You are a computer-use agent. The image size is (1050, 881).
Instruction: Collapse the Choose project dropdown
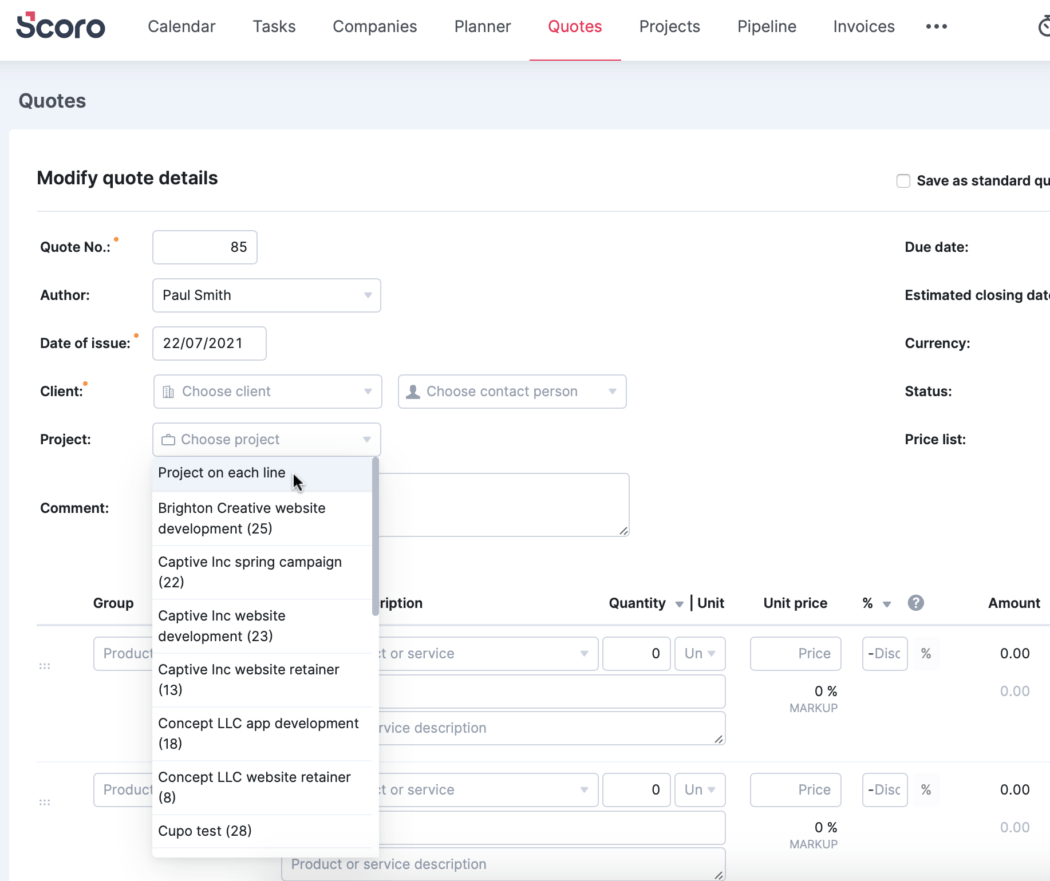click(x=267, y=440)
